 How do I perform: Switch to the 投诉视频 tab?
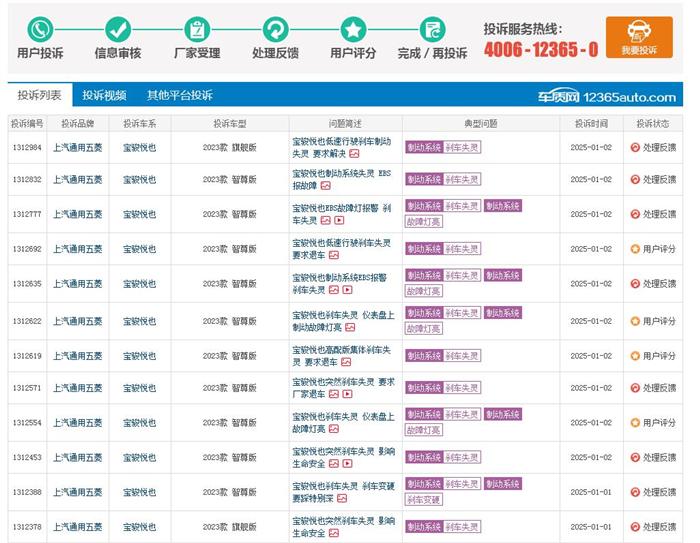tap(104, 95)
